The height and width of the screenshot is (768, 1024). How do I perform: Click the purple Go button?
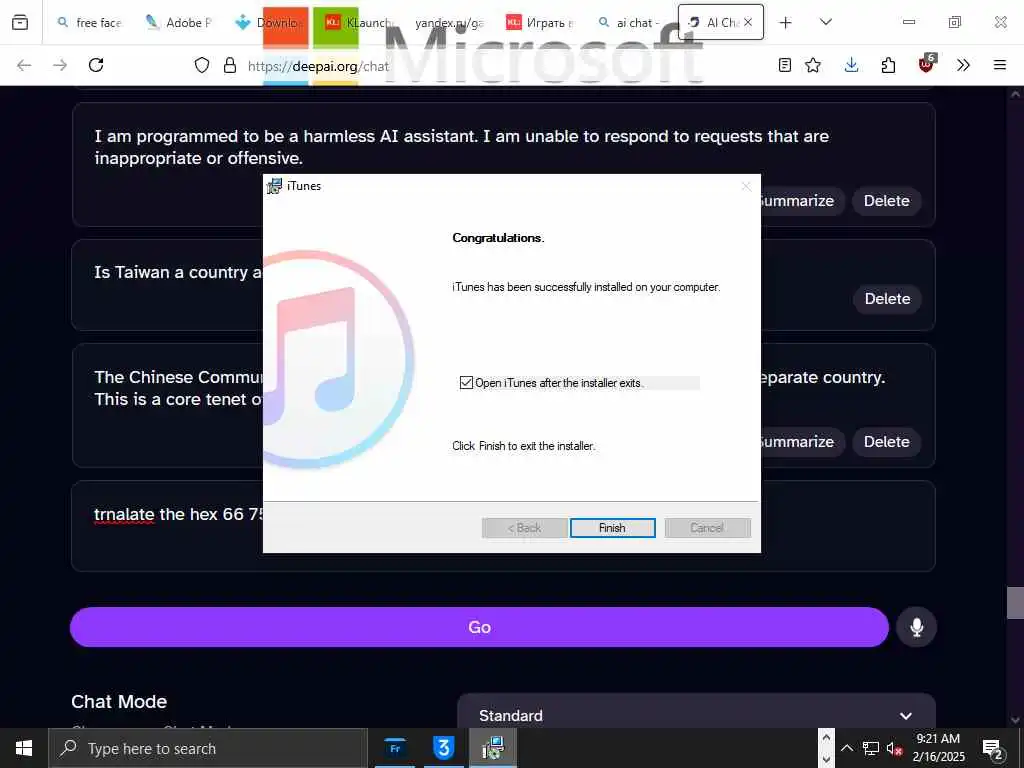click(x=479, y=627)
